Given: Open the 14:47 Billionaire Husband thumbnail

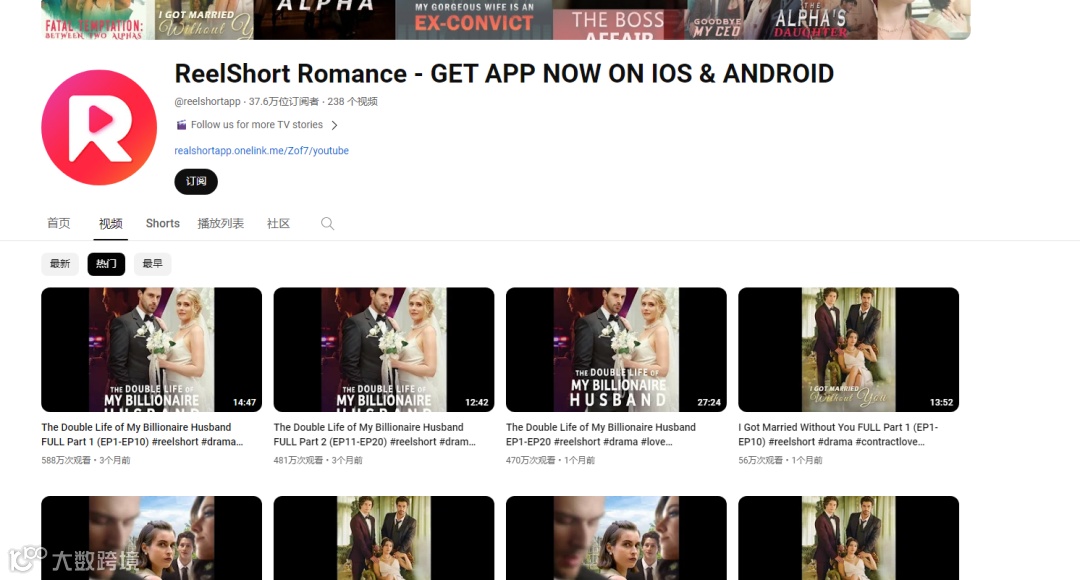Looking at the screenshot, I should click(152, 350).
